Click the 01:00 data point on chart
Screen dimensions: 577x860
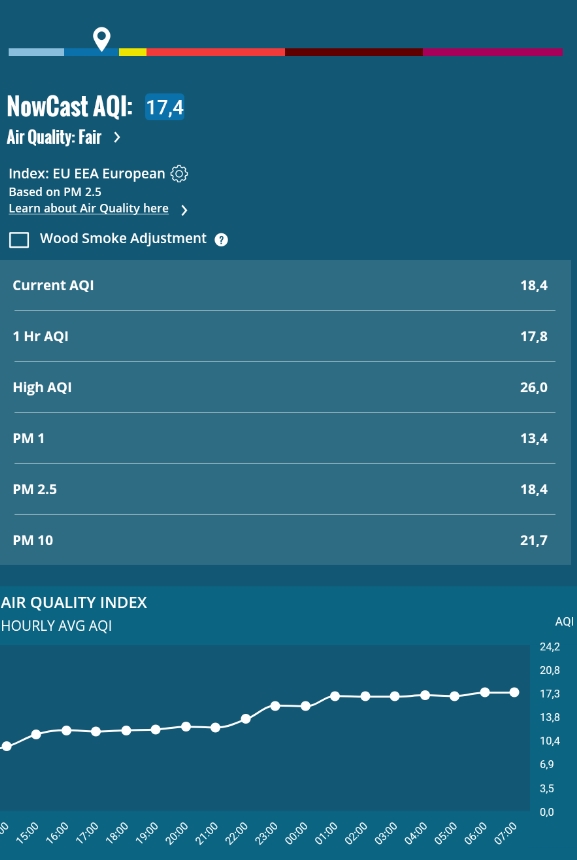tap(335, 696)
